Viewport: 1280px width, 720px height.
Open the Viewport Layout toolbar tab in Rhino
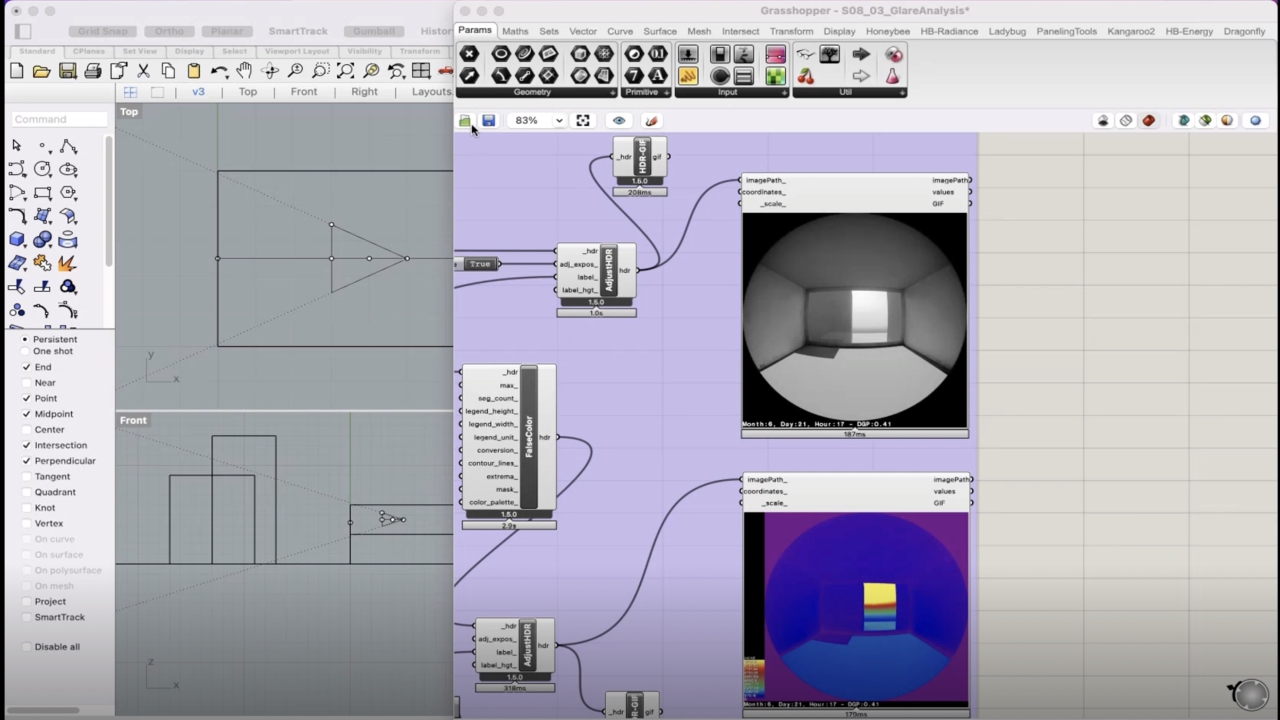(x=297, y=51)
